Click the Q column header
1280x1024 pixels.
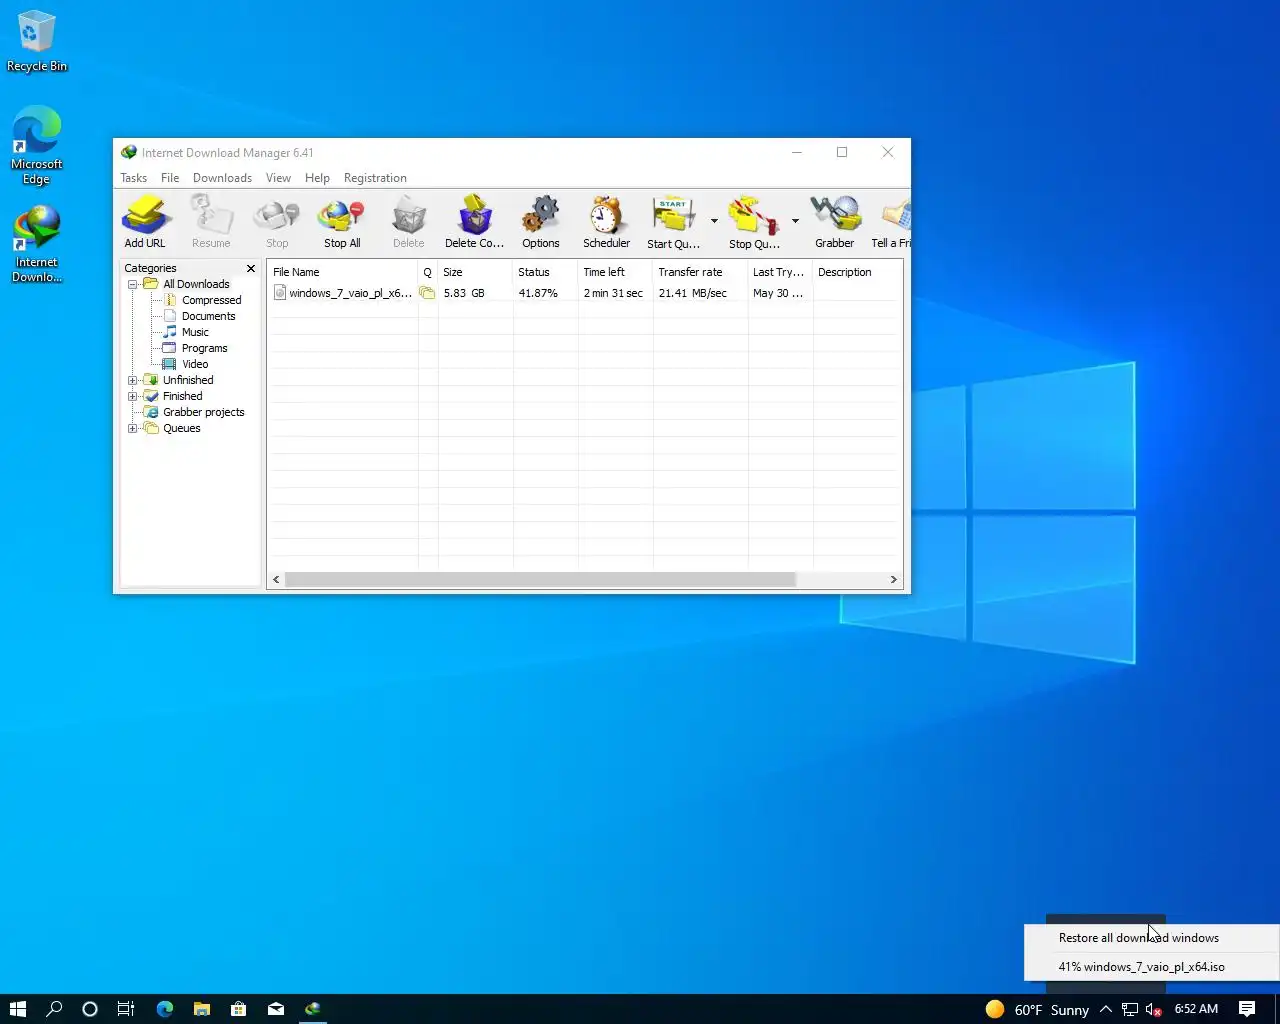click(427, 272)
